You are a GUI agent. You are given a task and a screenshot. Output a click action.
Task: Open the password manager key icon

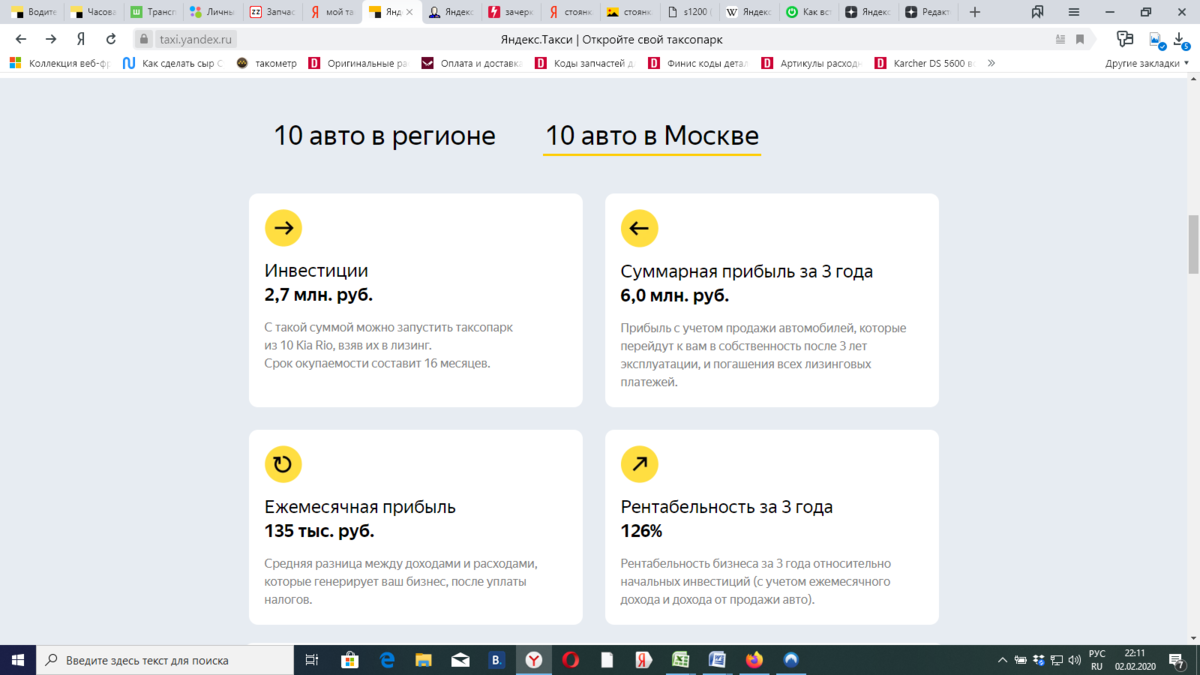pos(1125,39)
